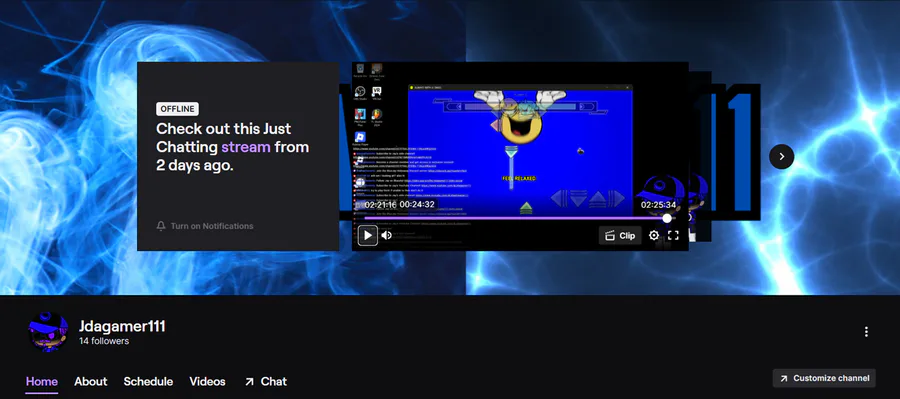Click the Customize channel button
This screenshot has width=900, height=399.
[x=824, y=378]
